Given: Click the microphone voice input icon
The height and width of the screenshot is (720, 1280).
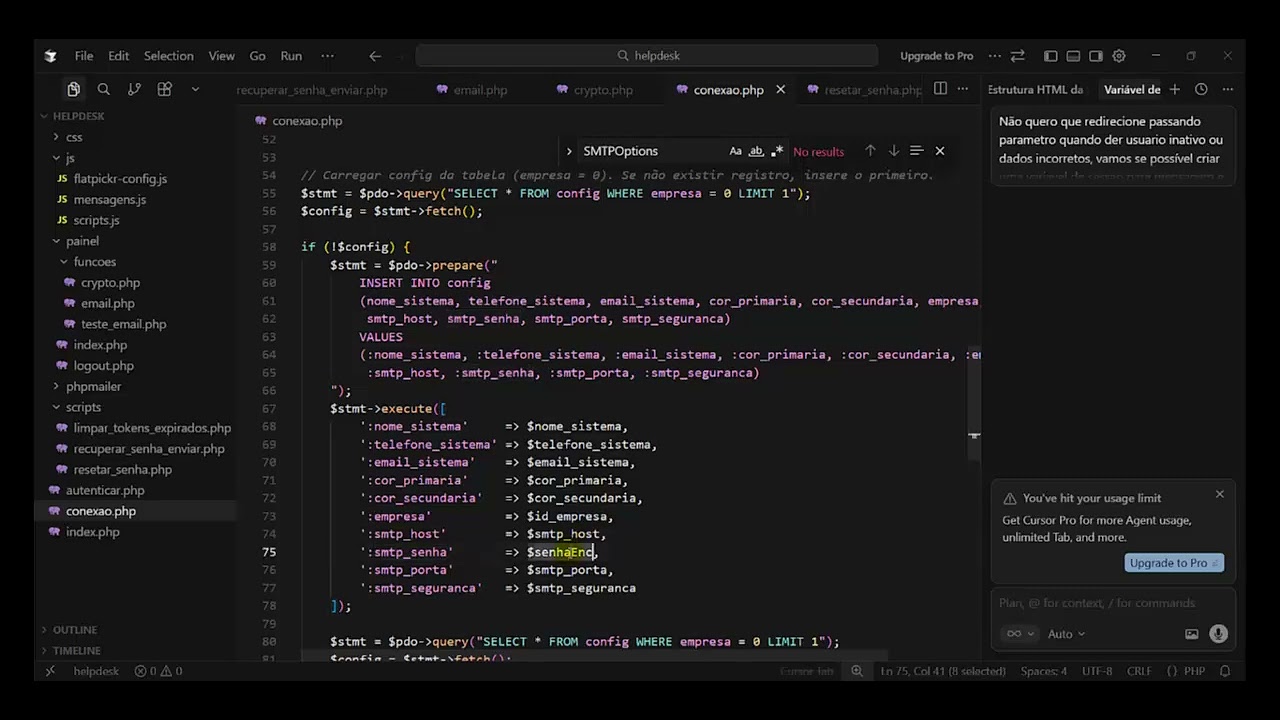Looking at the screenshot, I should pos(1218,633).
